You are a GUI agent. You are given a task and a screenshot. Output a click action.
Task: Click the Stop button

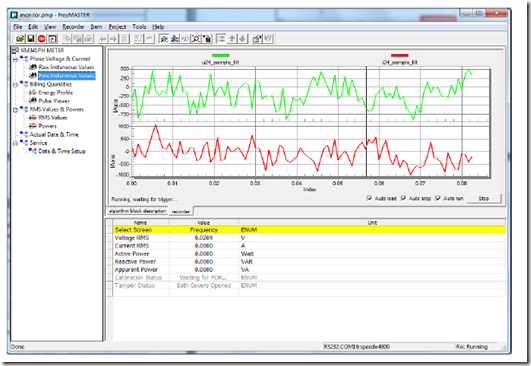click(x=484, y=198)
